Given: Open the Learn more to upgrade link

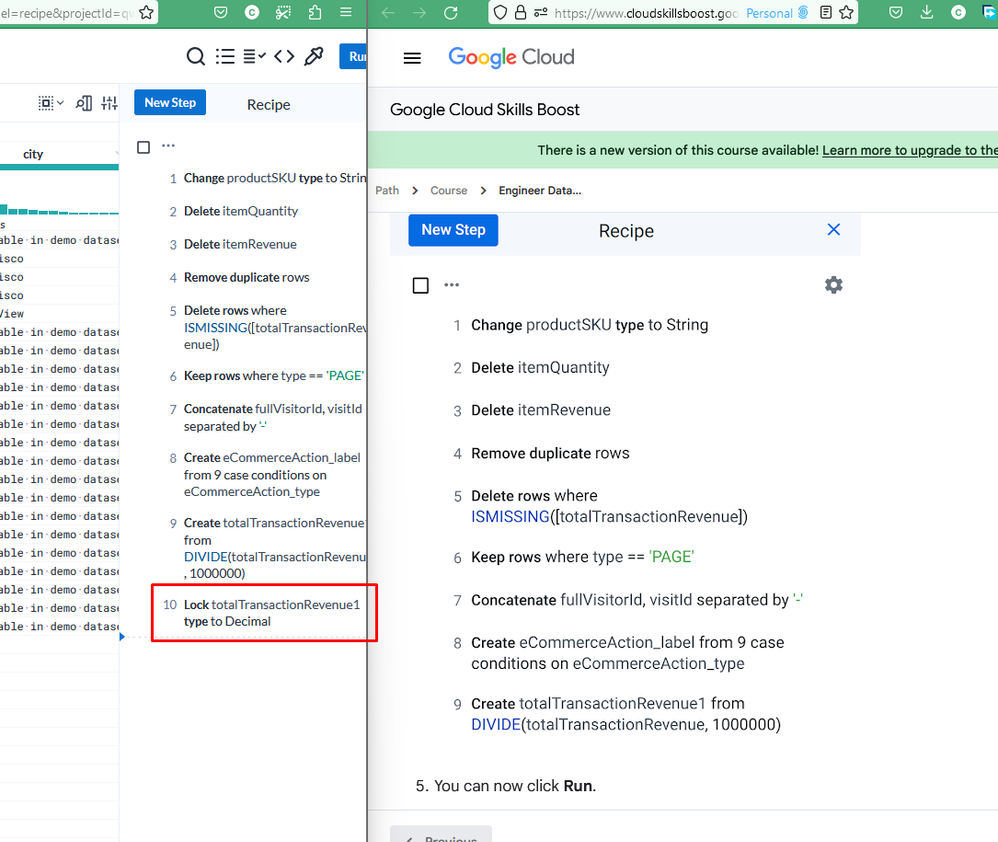Looking at the screenshot, I should pyautogui.click(x=910, y=150).
